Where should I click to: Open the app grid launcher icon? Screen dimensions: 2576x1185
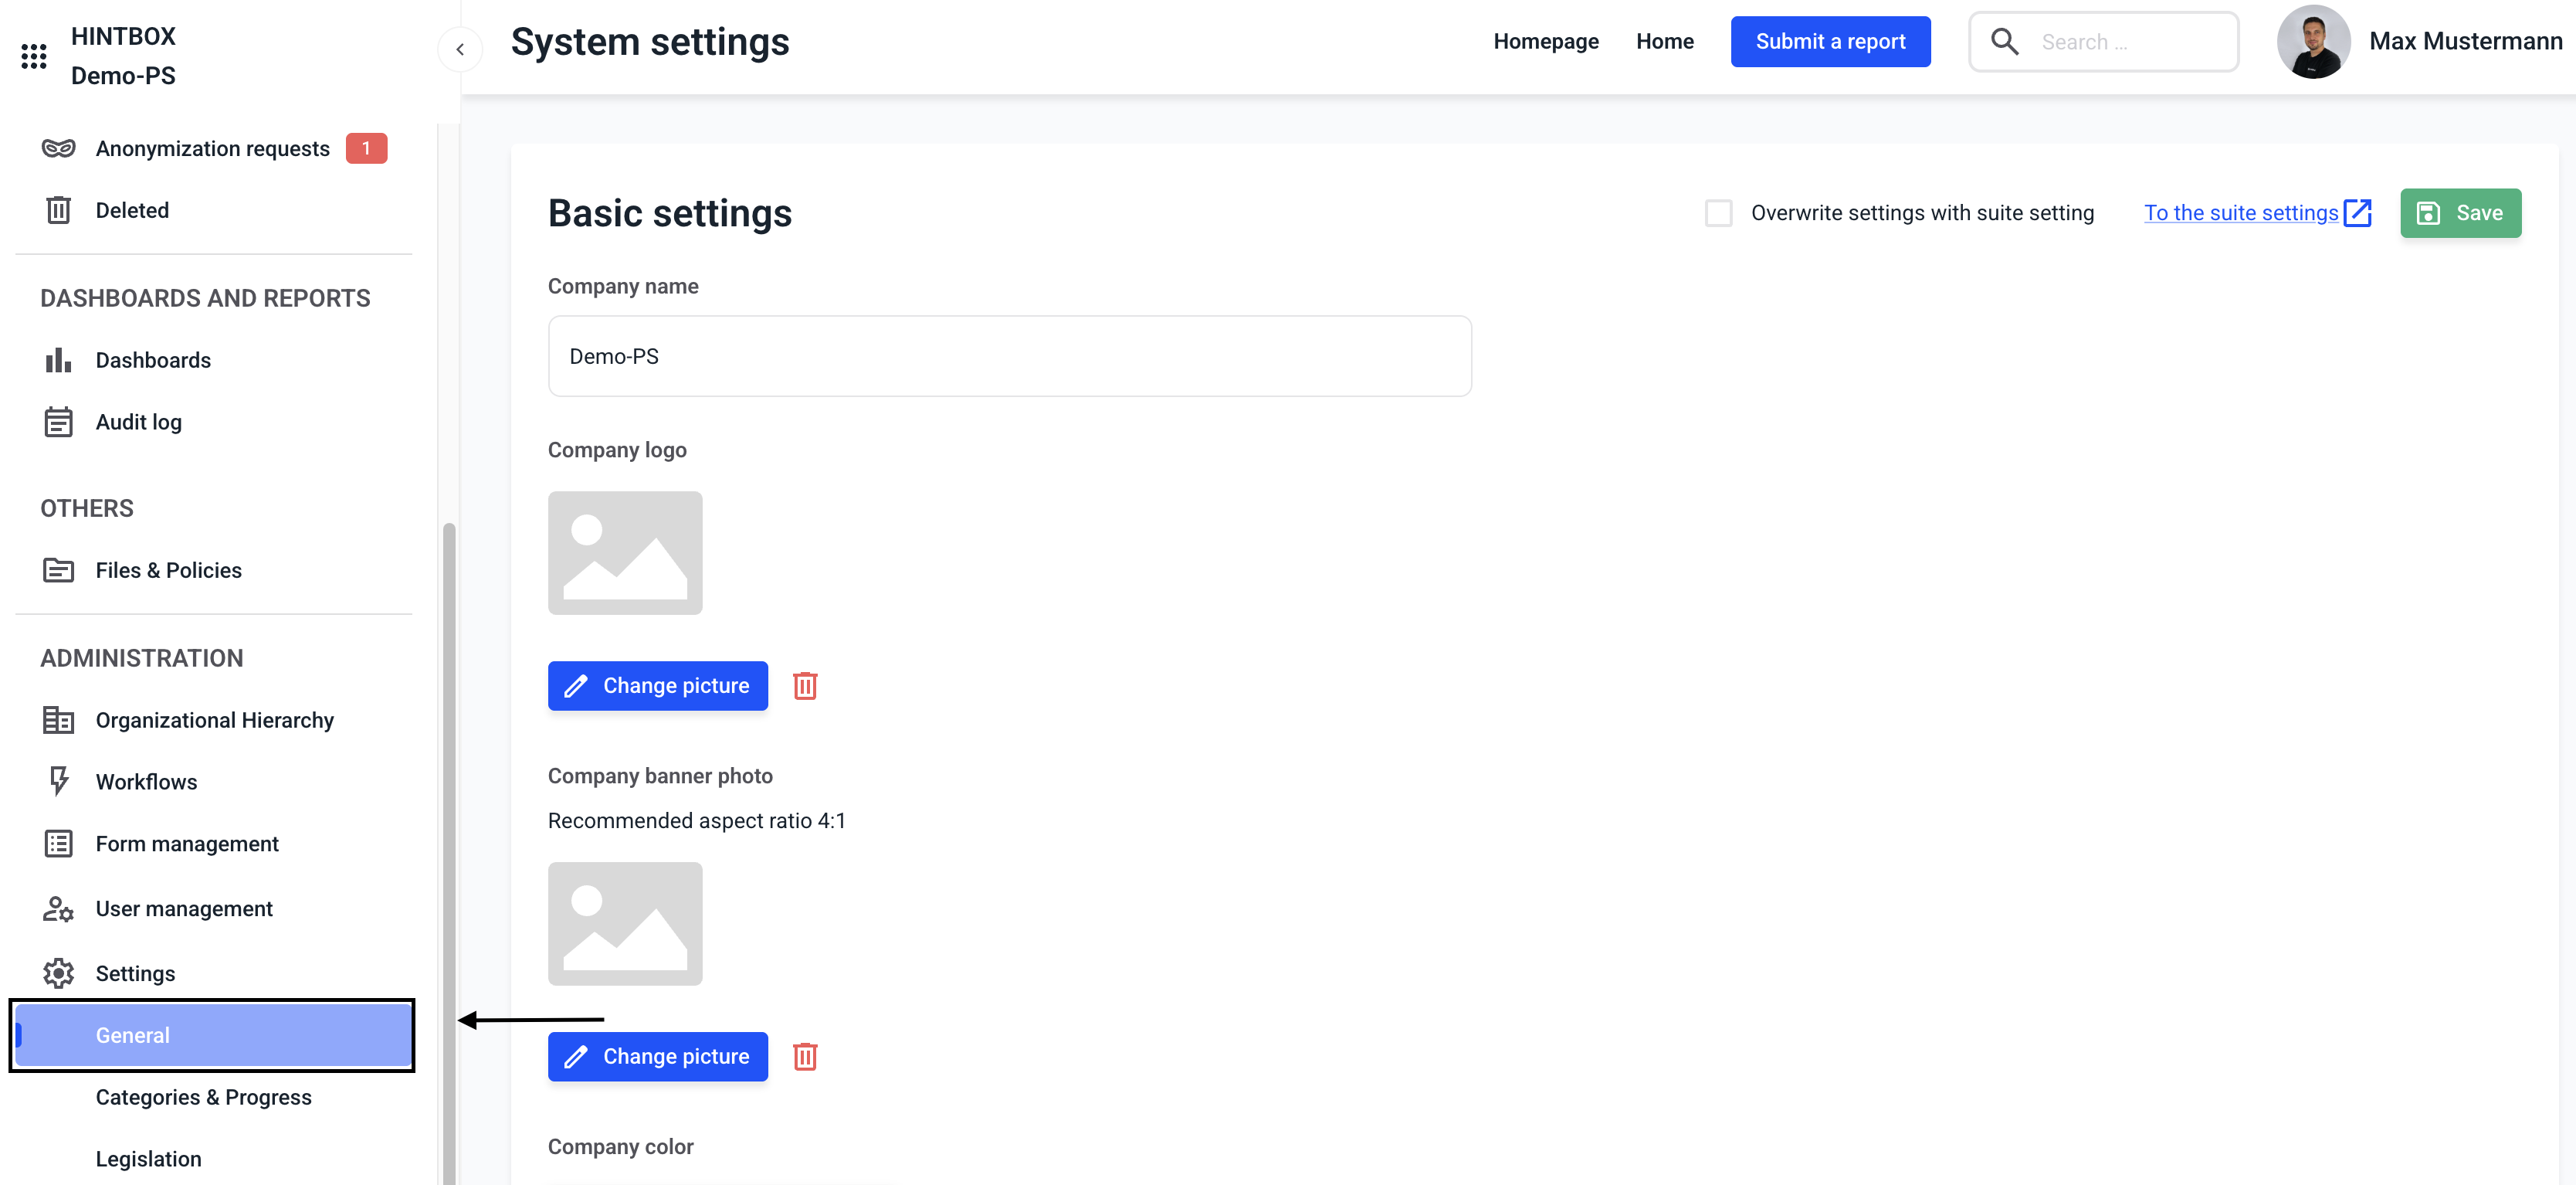click(x=34, y=56)
